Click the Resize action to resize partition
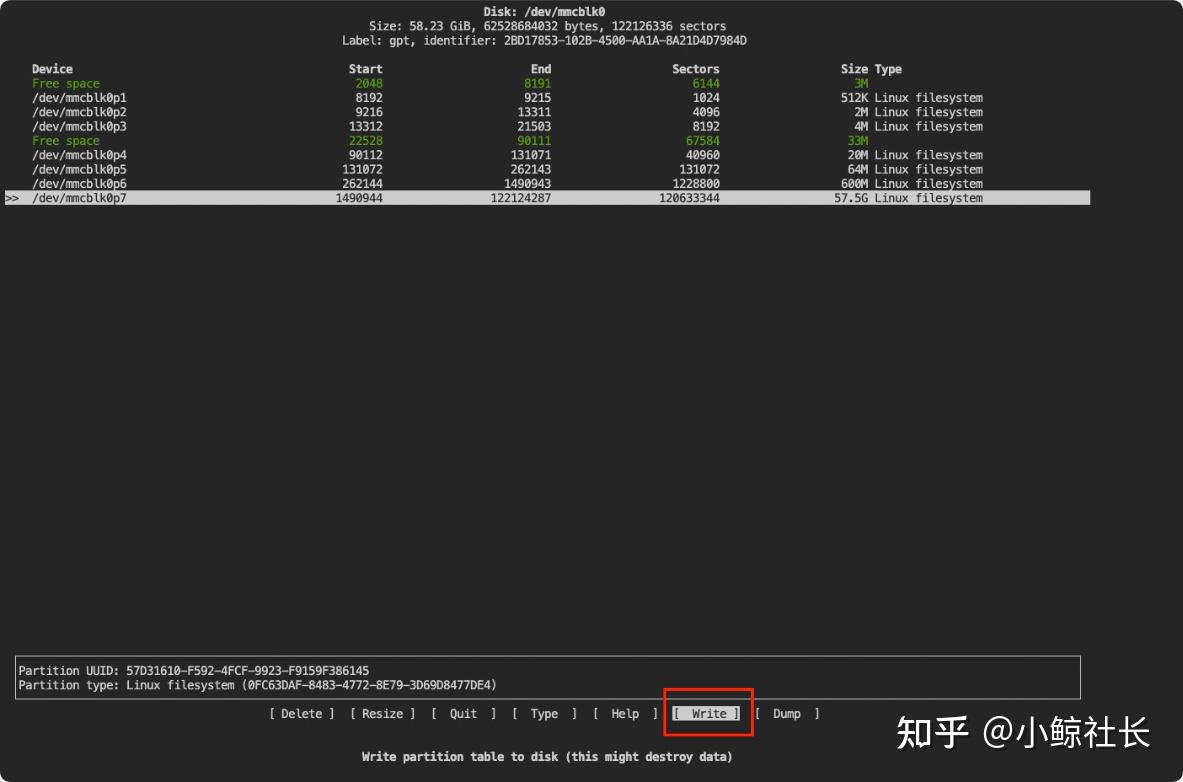The height and width of the screenshot is (782, 1183). (381, 713)
